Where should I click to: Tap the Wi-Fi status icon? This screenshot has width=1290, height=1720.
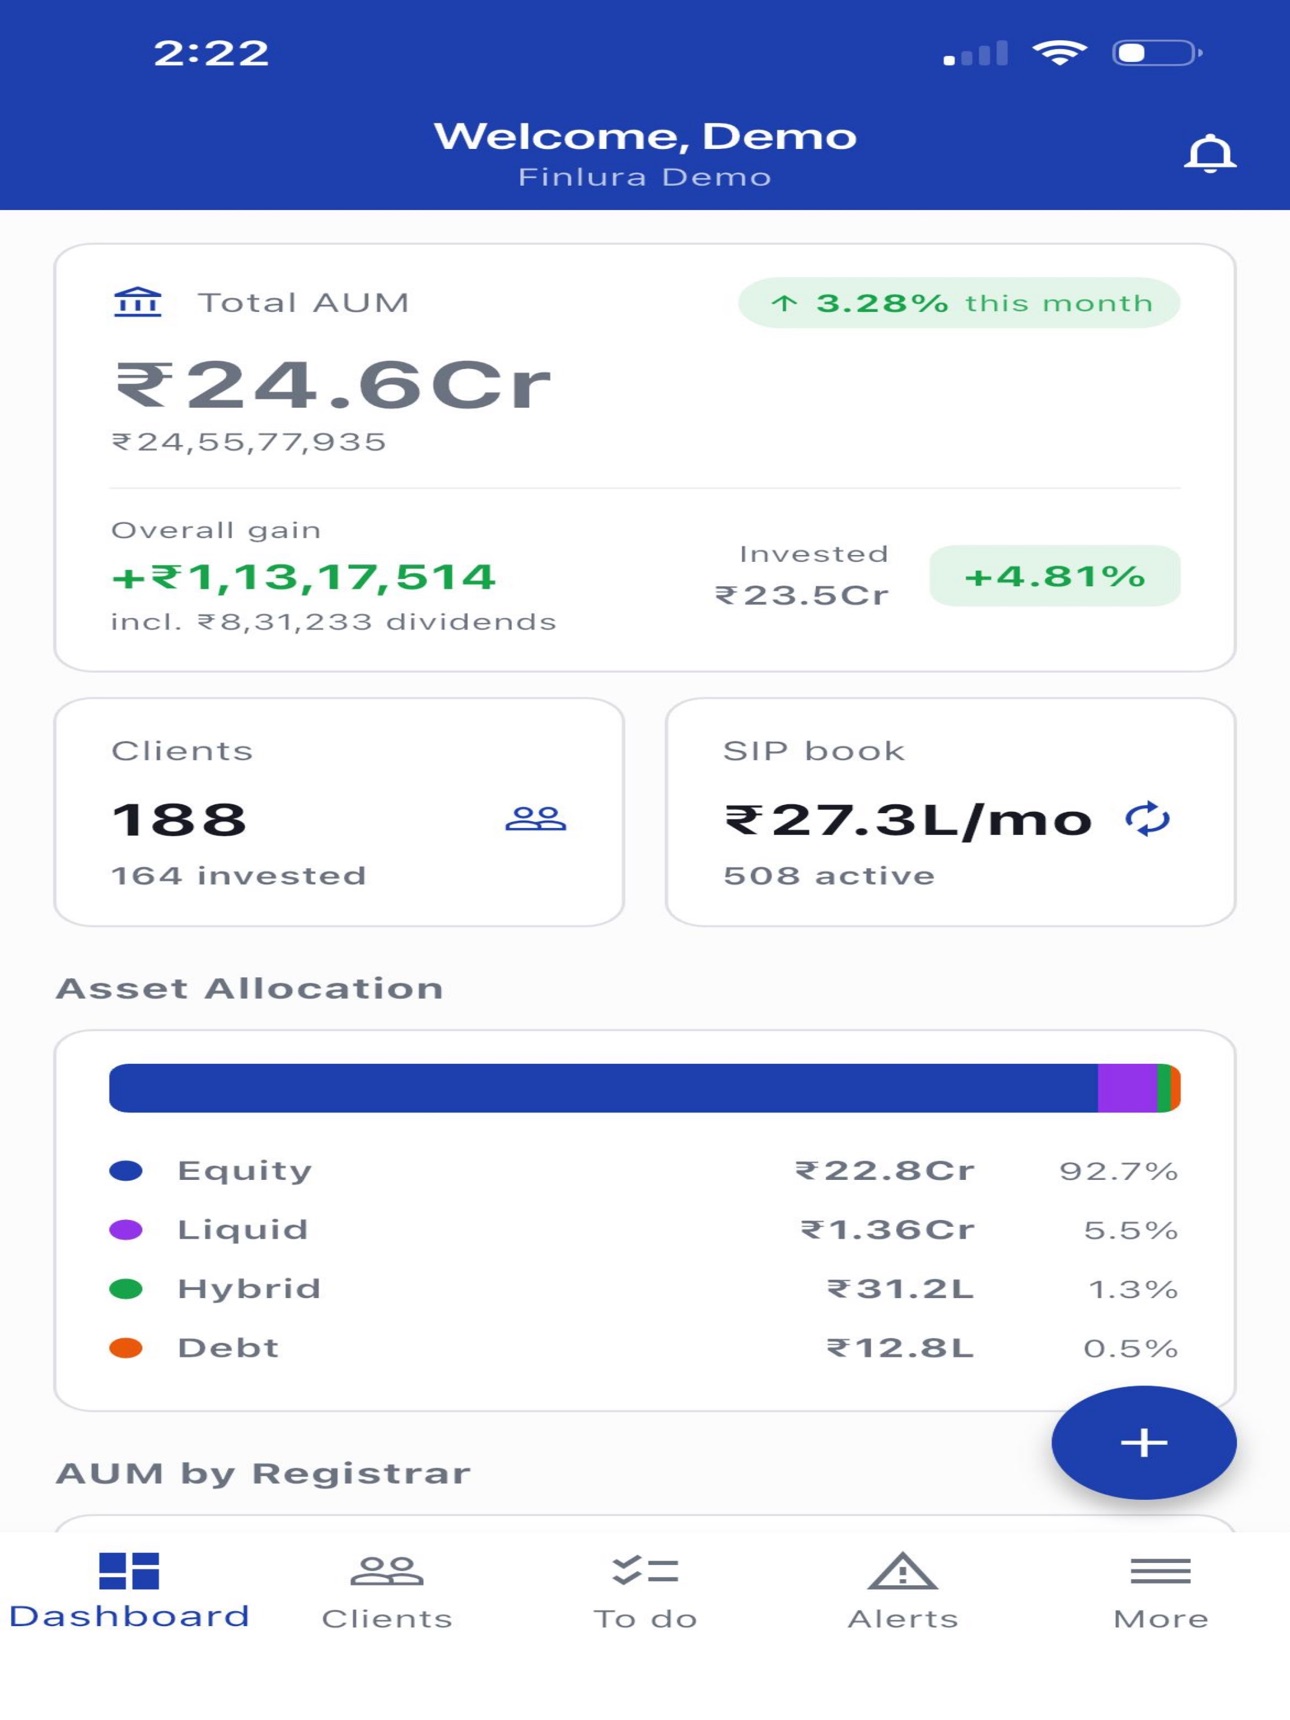coord(1060,52)
